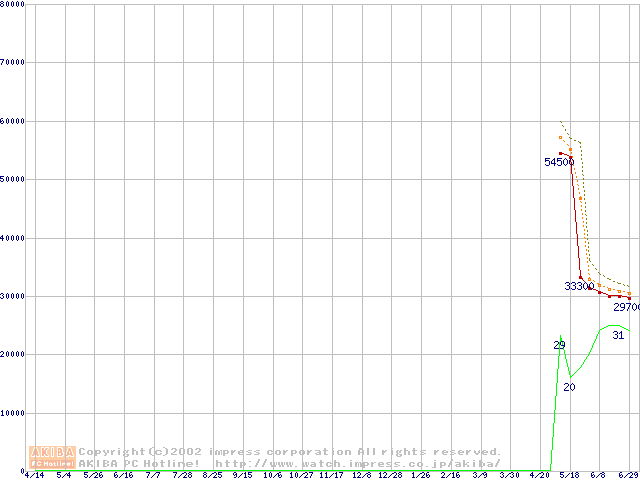Screen dimensions: 640x480
Task: Click the 6/29 date on the x-axis
Action: [628, 476]
